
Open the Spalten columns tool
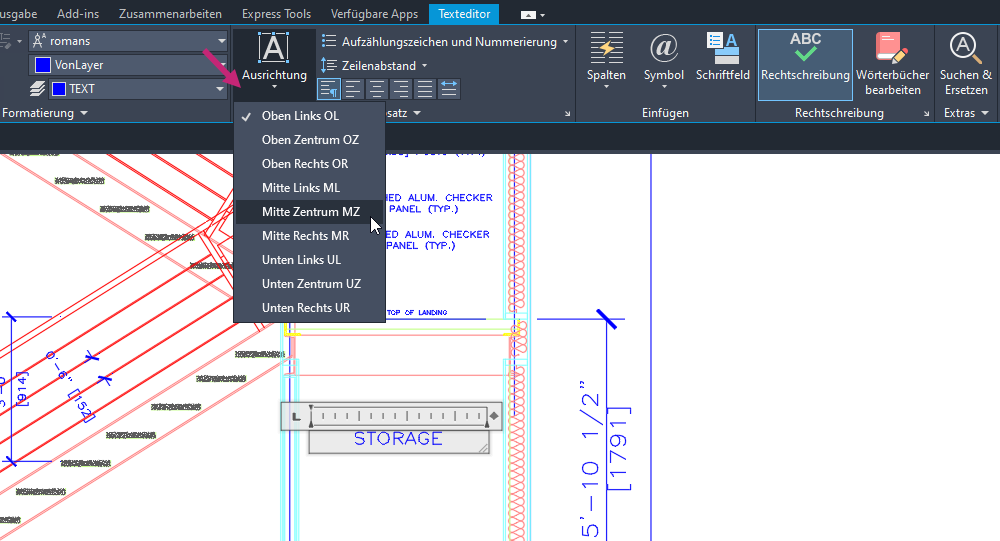coord(607,62)
